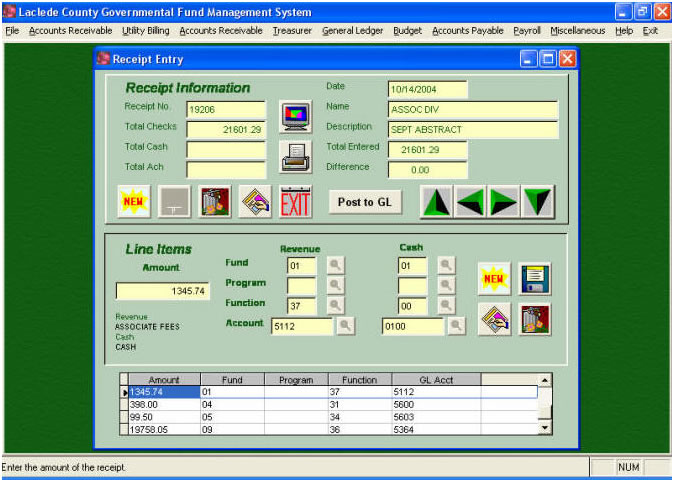The width and height of the screenshot is (674, 482).
Task: Click the floppy disk save icon in Line Items
Action: pyautogui.click(x=535, y=279)
